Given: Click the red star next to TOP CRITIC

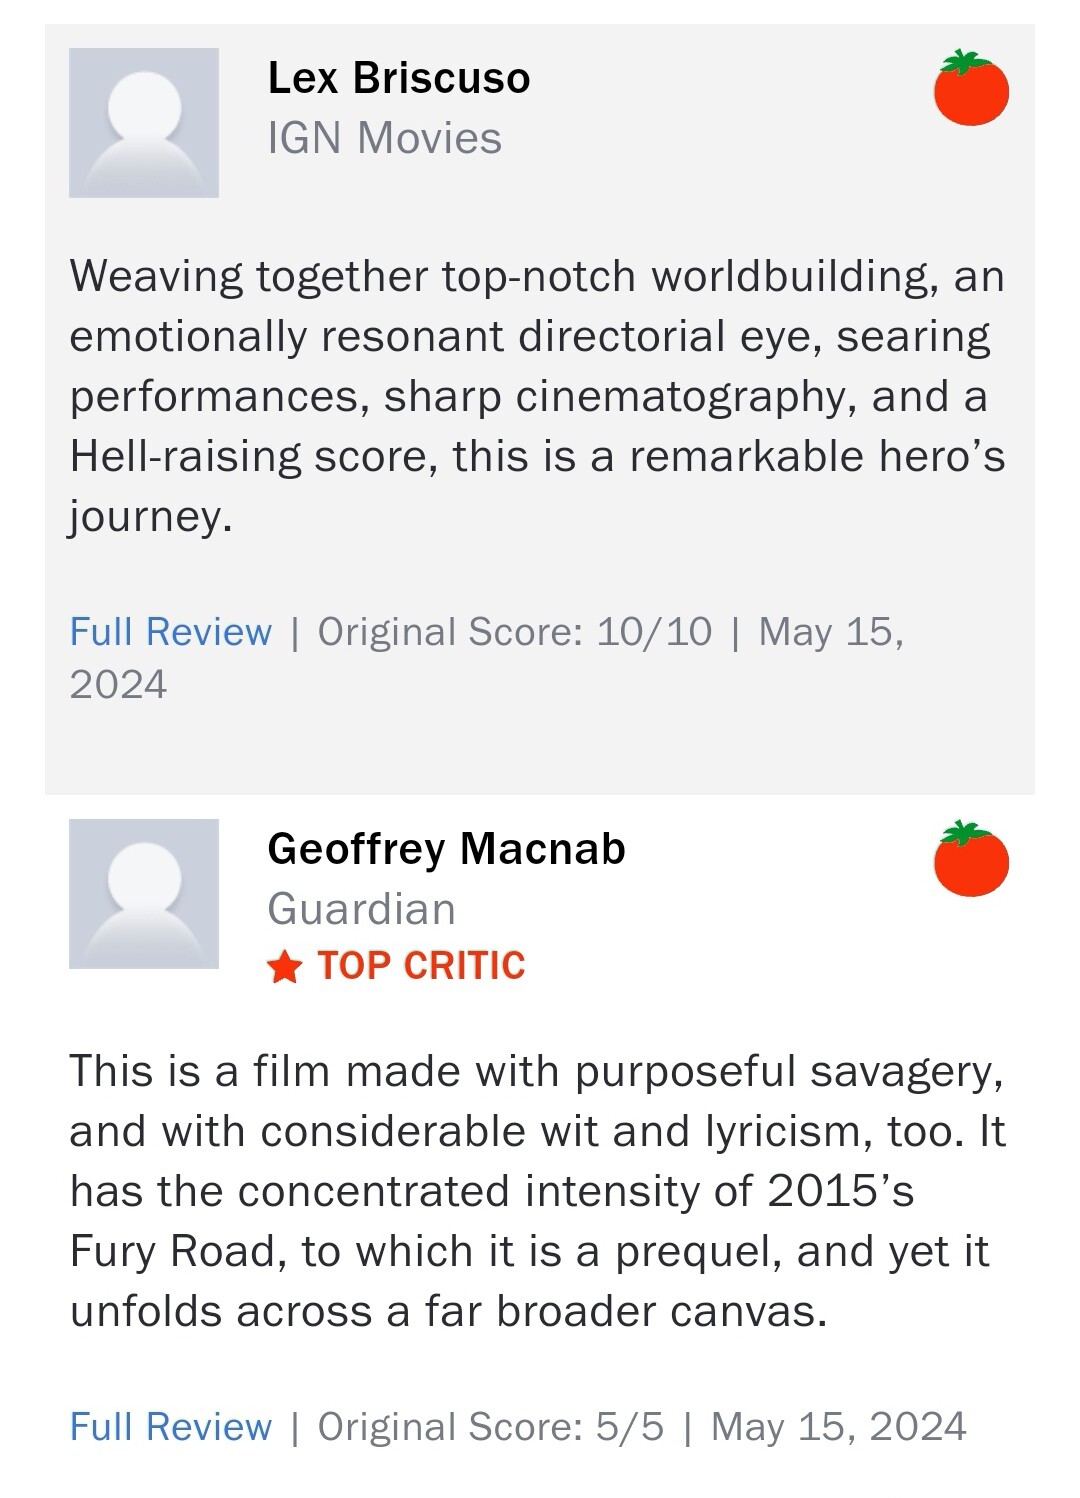Looking at the screenshot, I should click(x=285, y=967).
